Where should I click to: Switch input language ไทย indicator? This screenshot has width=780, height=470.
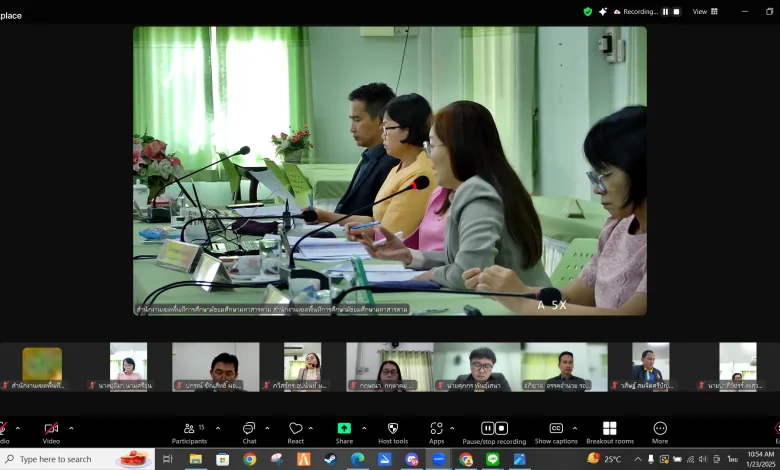pyautogui.click(x=732, y=459)
